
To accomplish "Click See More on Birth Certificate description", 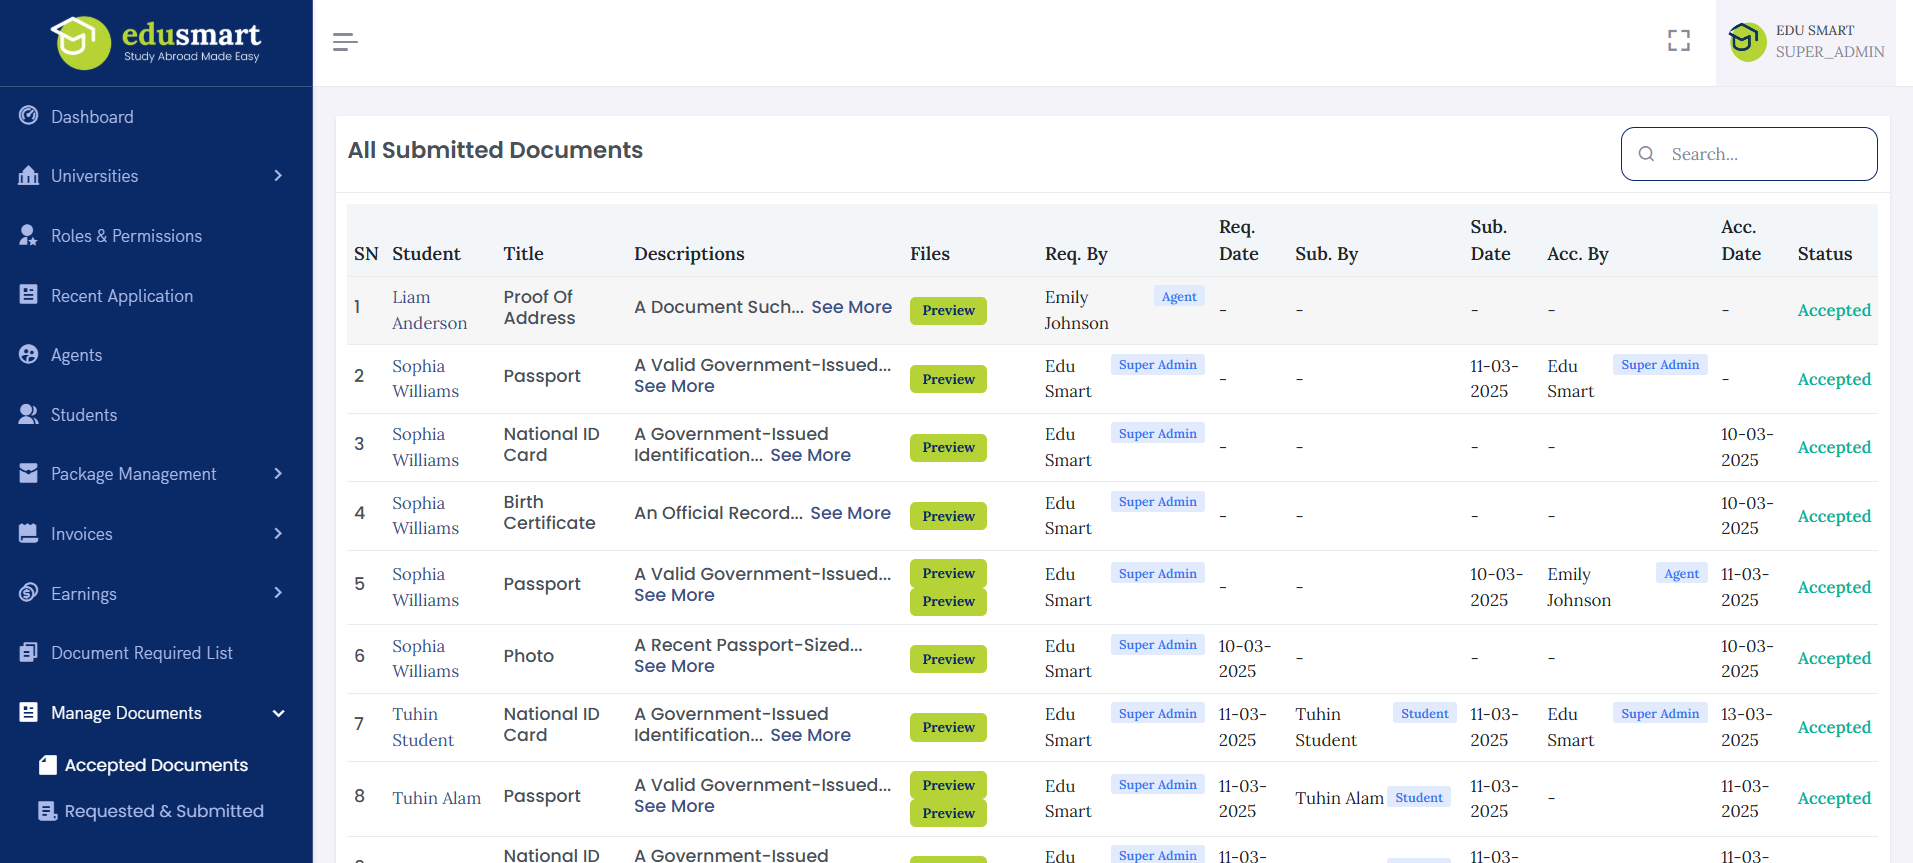I will 850,513.
